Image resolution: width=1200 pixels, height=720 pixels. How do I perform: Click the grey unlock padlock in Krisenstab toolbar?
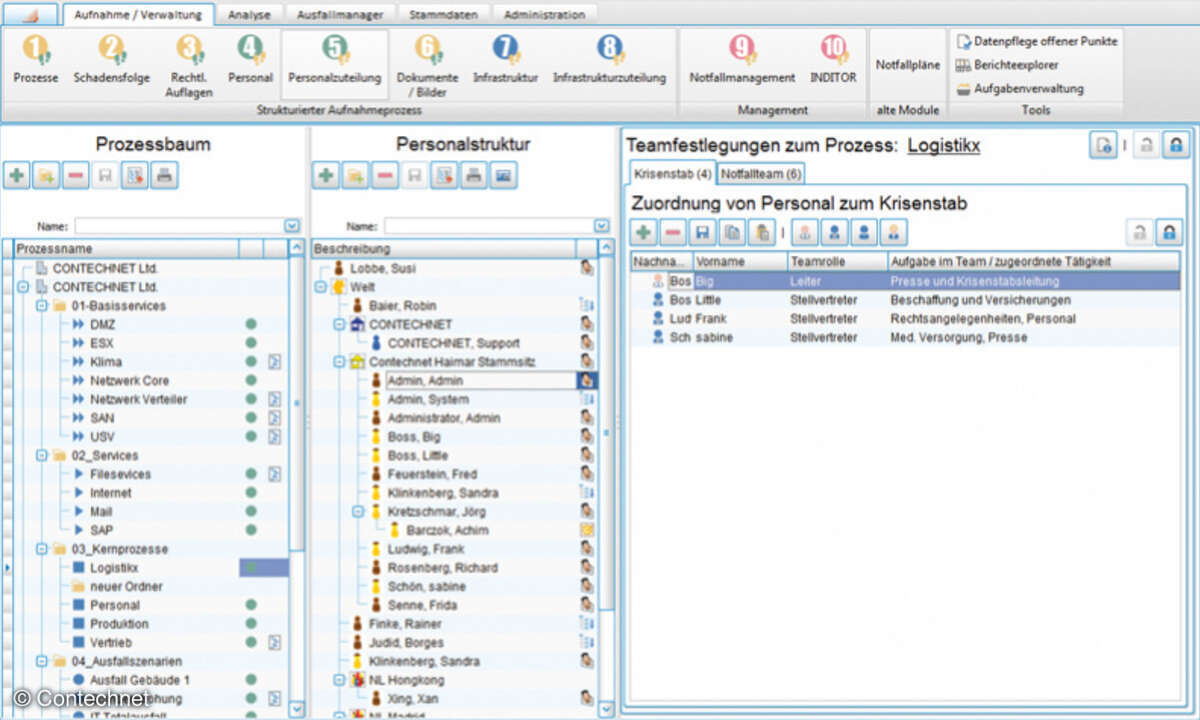pos(1138,232)
